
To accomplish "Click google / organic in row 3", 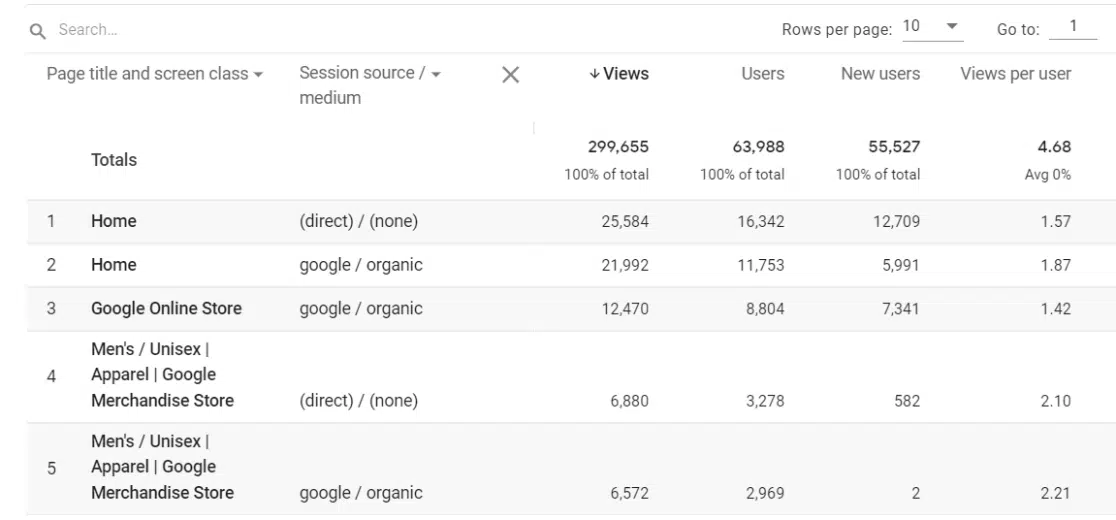I will (x=361, y=308).
